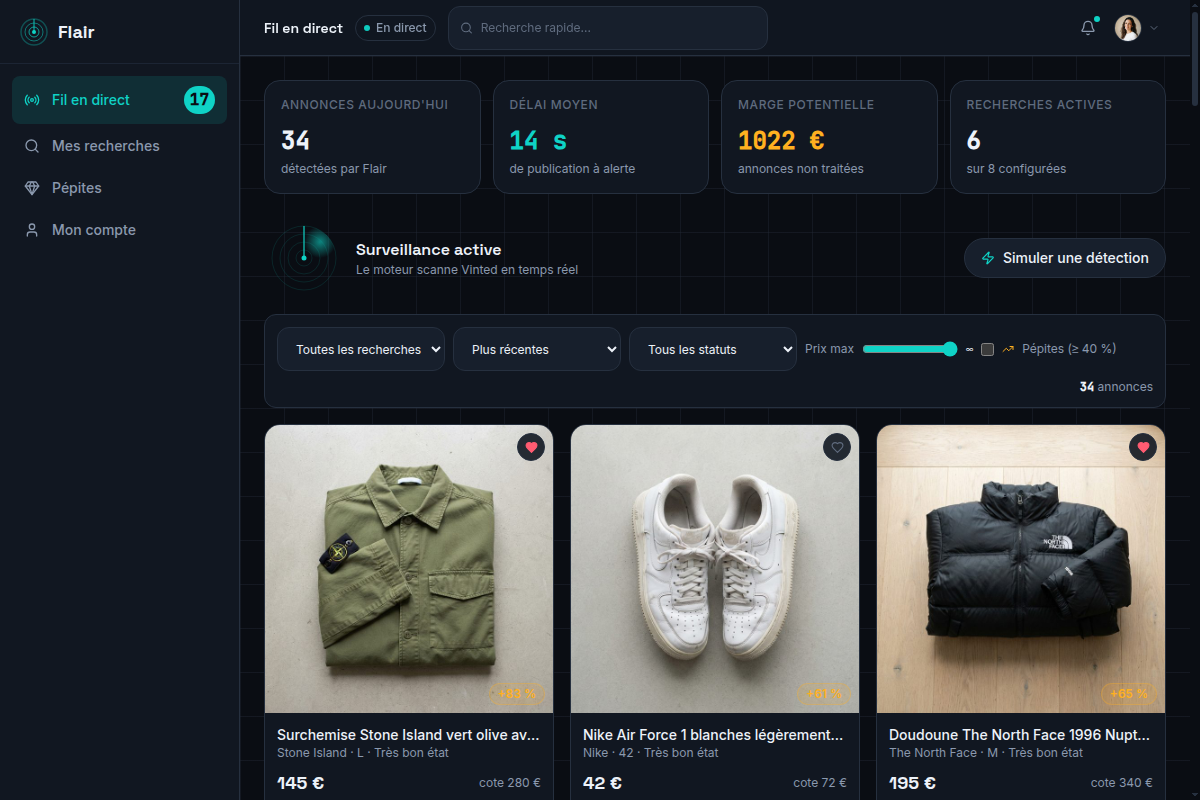
Task: Click the cote 72 € text
Action: click(820, 783)
